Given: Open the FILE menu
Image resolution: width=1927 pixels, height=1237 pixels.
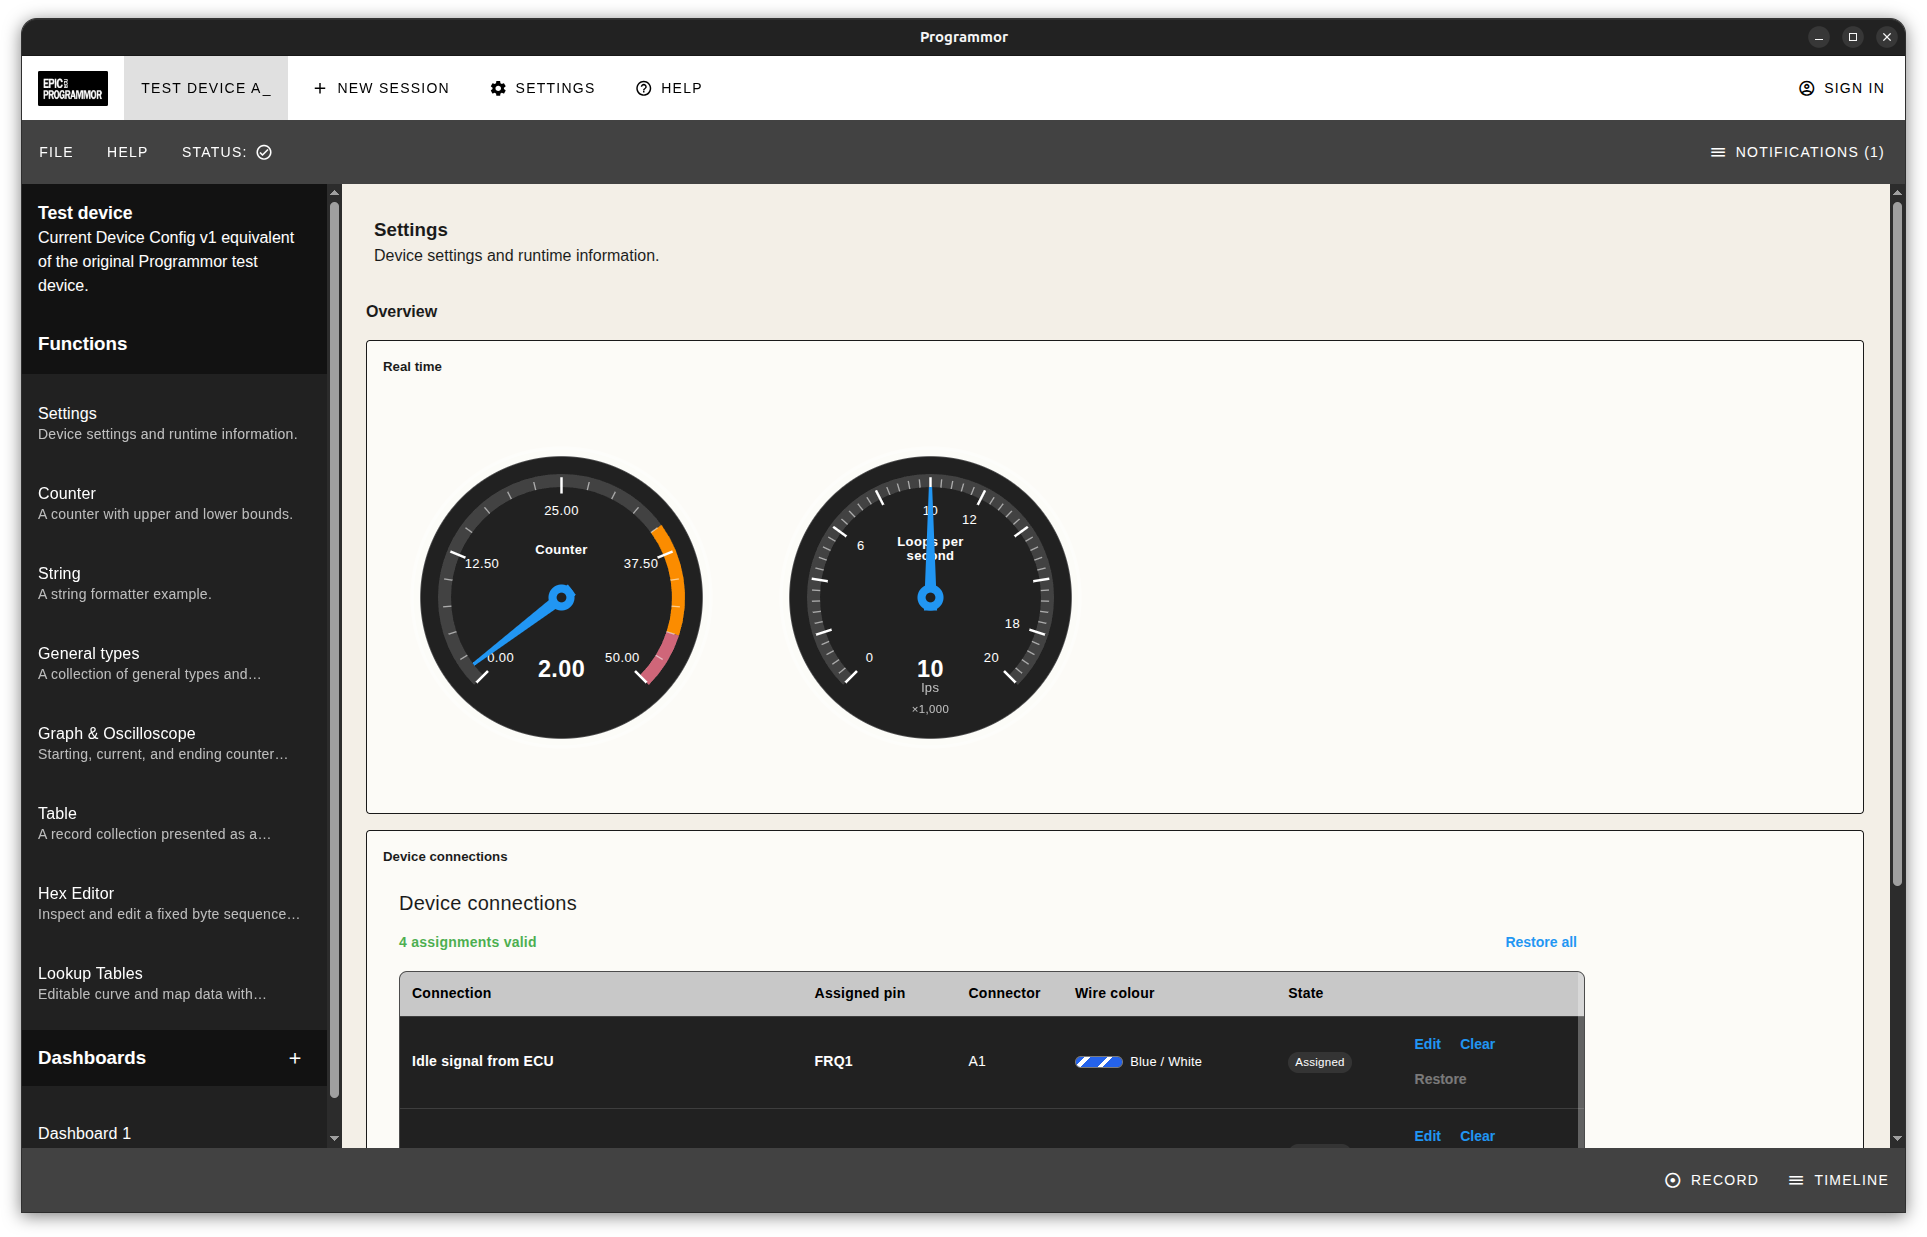Looking at the screenshot, I should 56,152.
